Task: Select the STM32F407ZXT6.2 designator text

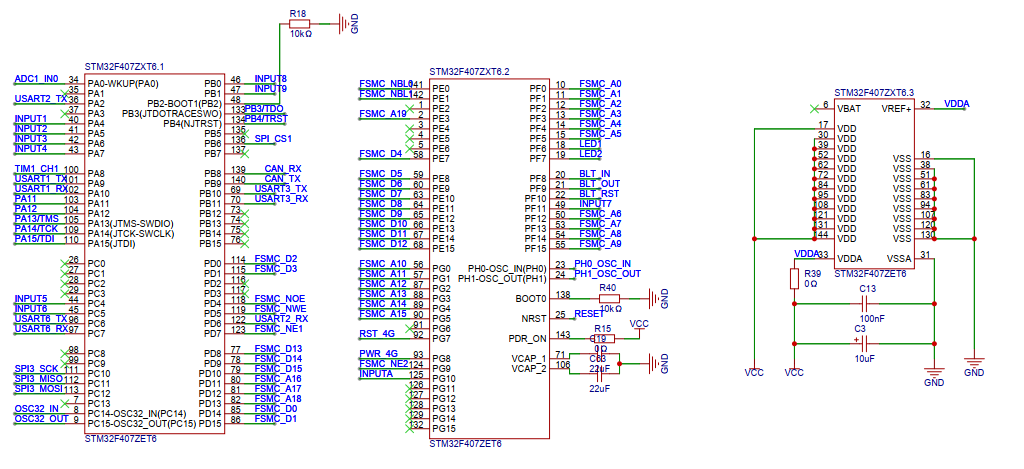Action: [x=469, y=71]
